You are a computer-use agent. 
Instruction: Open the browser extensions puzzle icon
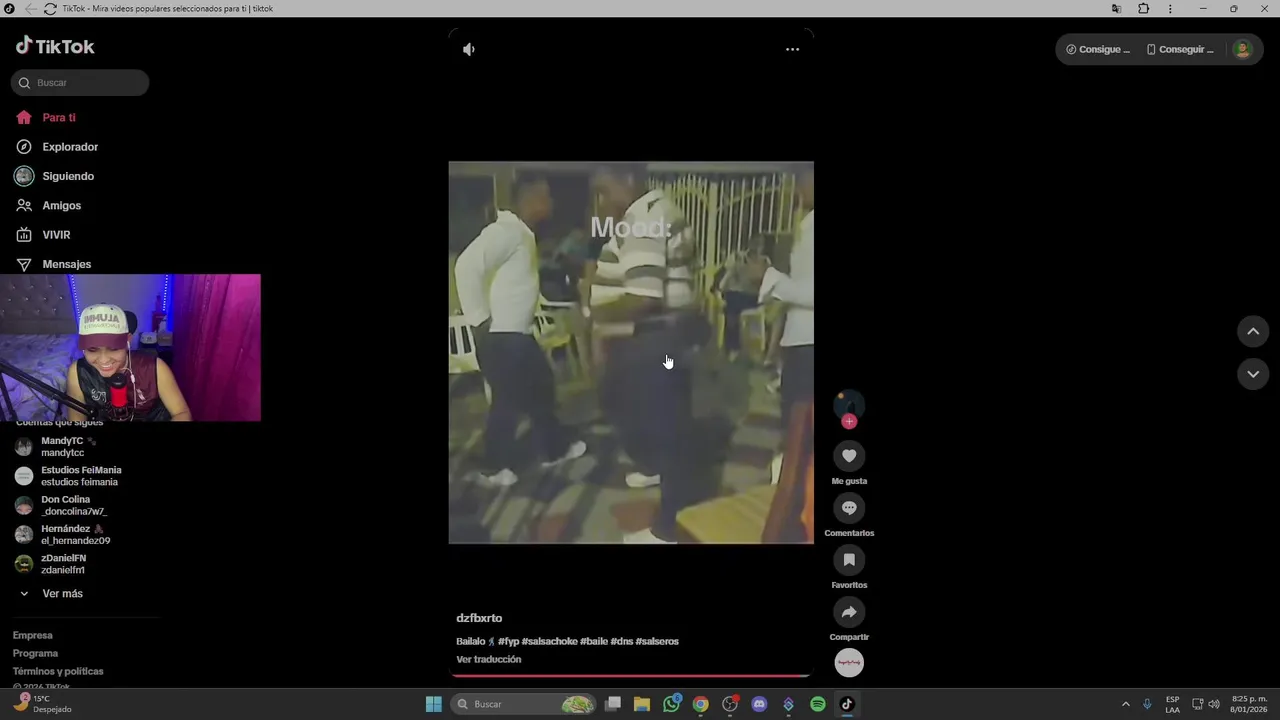(x=1144, y=8)
